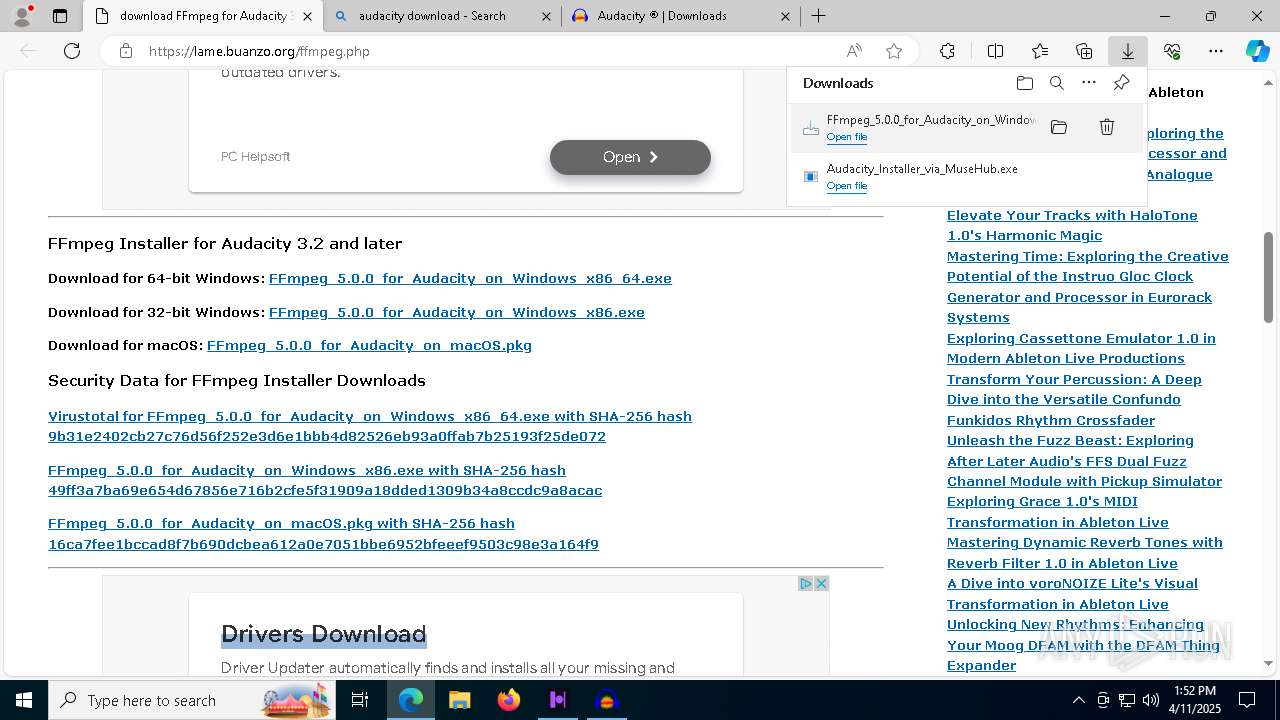Open Mastering Time Instruo Gloc Clock article

(x=1088, y=287)
